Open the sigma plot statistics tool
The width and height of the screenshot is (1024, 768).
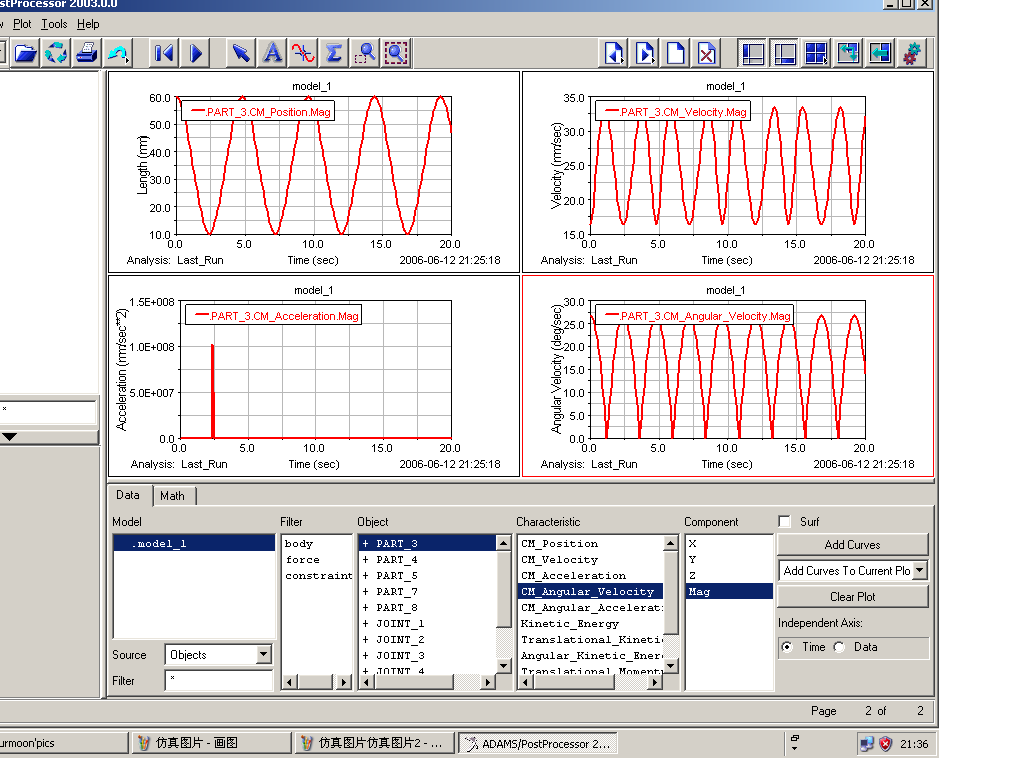coord(334,53)
